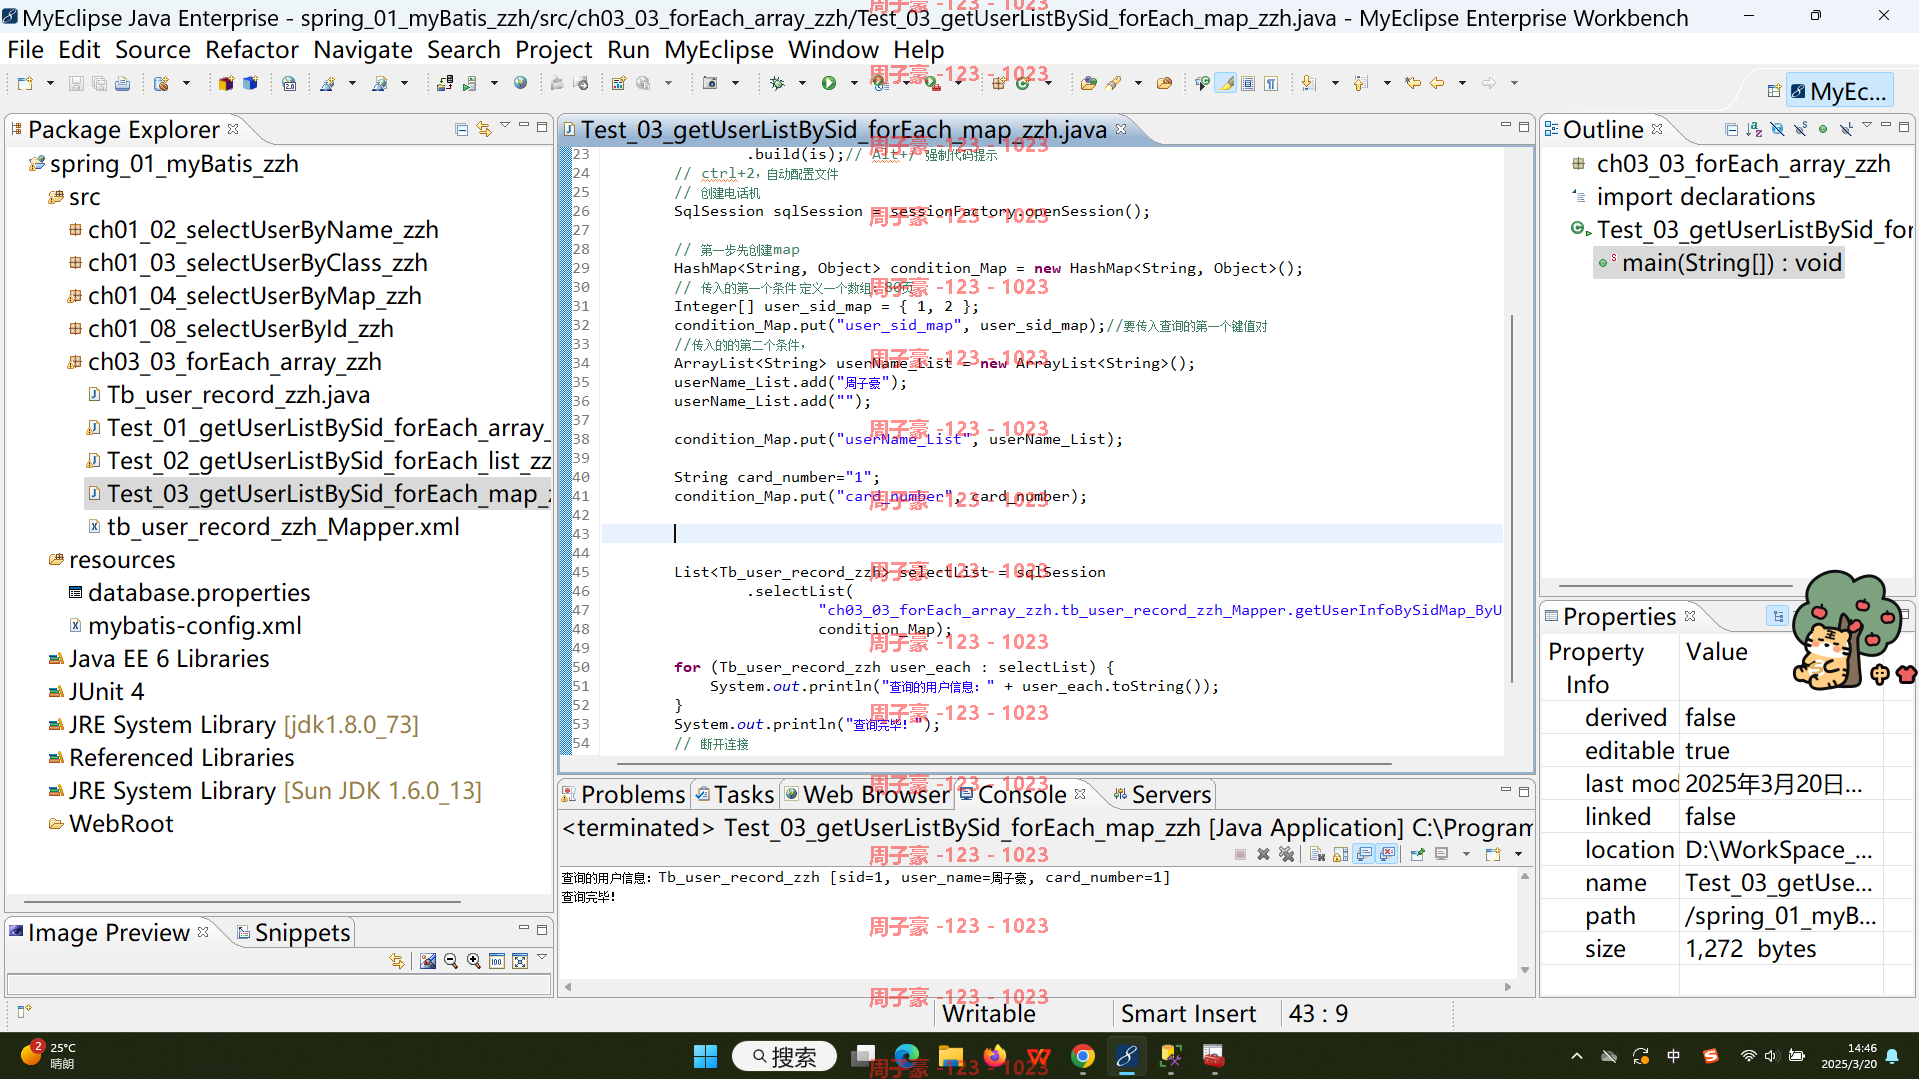1919x1079 pixels.
Task: Collapse All in the Outline view
Action: (x=1731, y=129)
